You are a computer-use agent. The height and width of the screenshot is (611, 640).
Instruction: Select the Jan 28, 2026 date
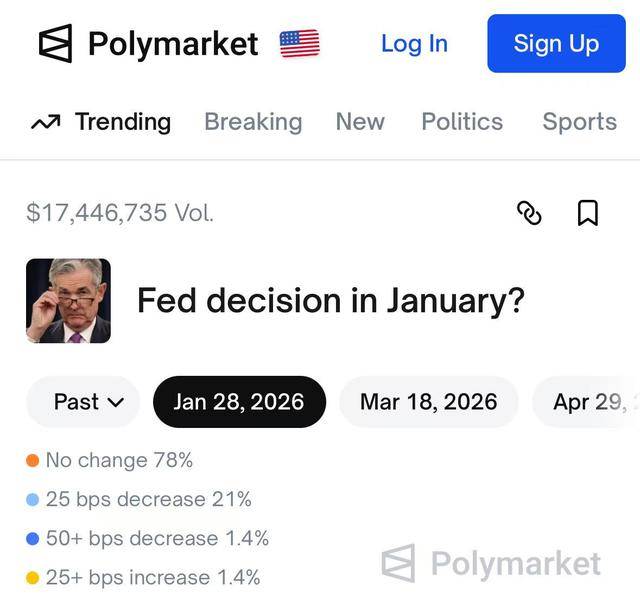point(239,402)
